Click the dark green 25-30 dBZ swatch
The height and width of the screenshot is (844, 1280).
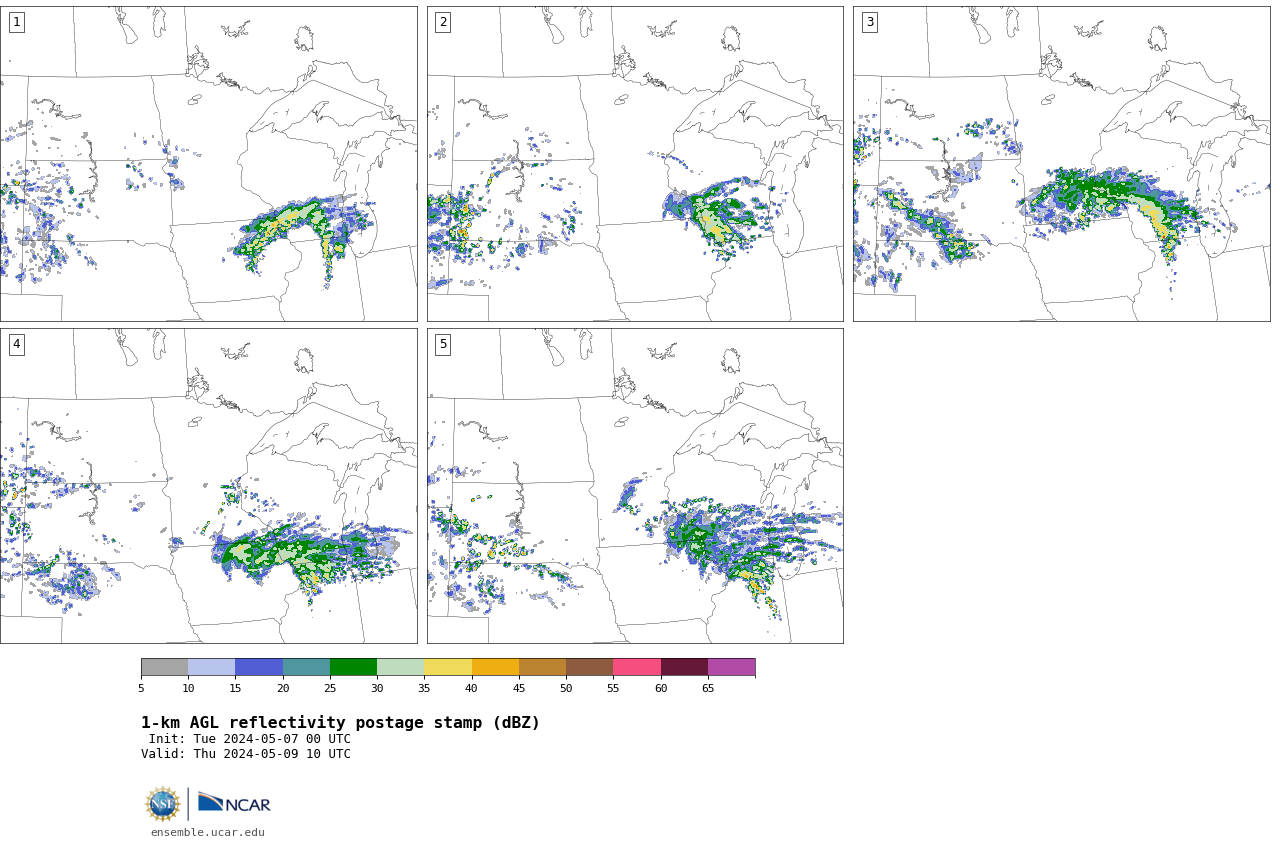click(x=353, y=667)
